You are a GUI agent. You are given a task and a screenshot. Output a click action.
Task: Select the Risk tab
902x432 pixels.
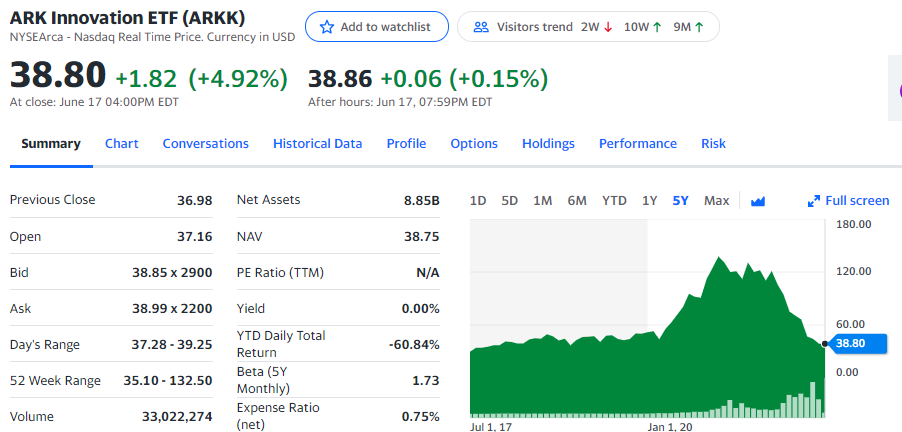(713, 143)
